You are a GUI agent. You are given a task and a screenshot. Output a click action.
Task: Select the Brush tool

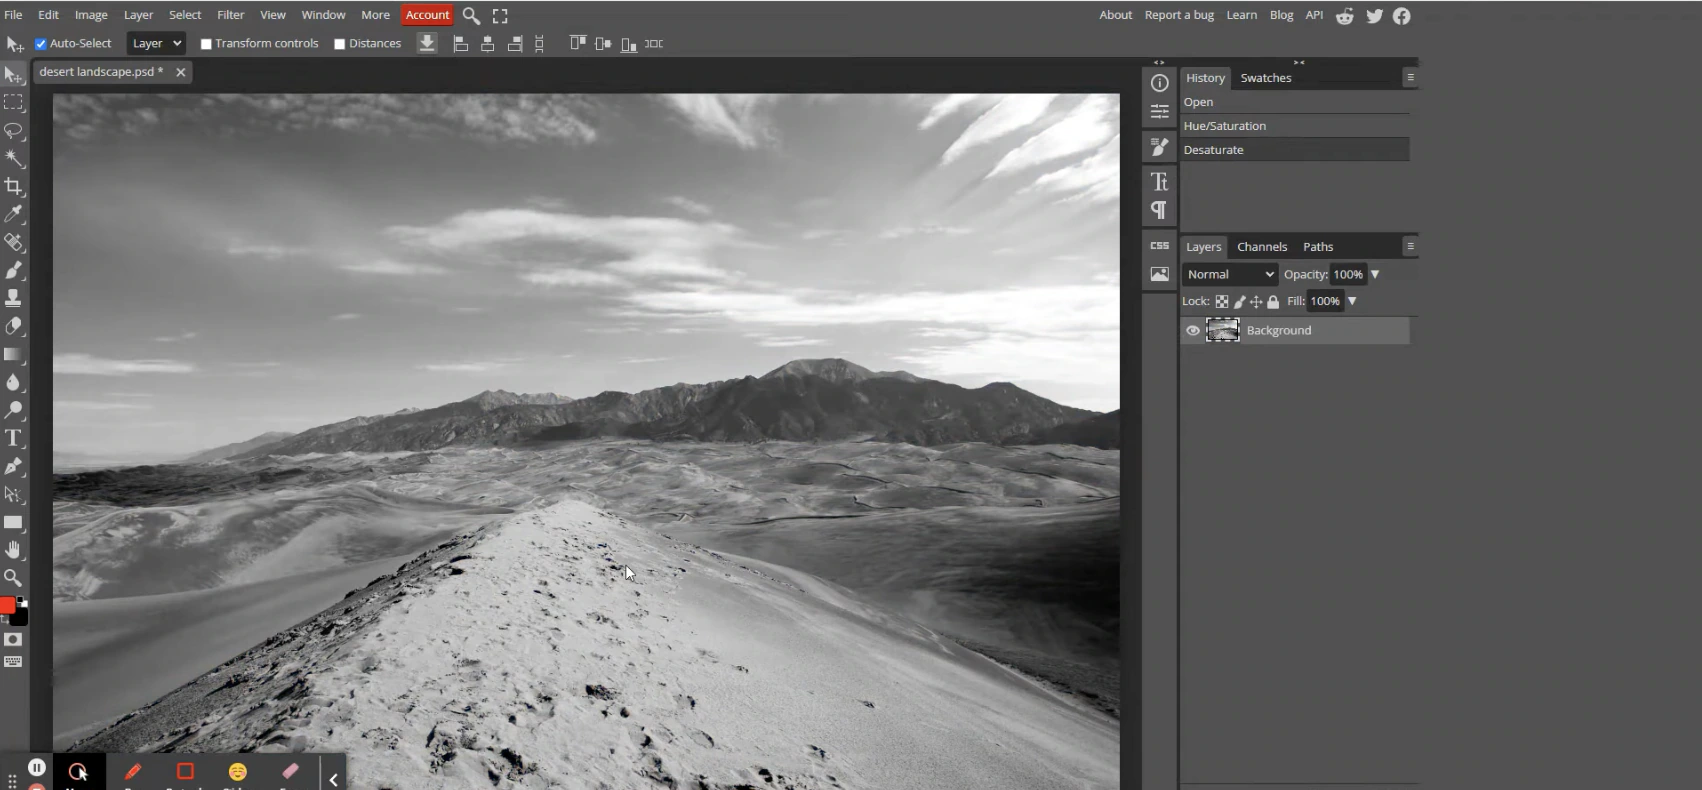click(x=13, y=270)
